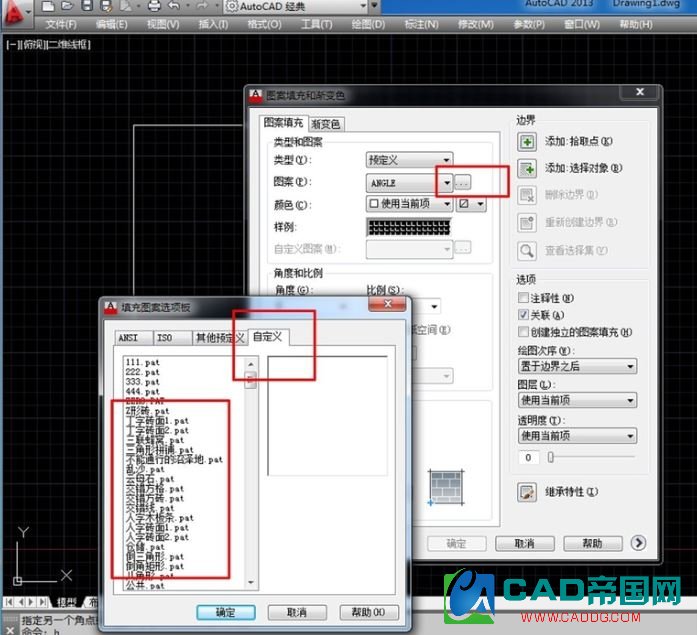Switch to the ISO tab
The width and height of the screenshot is (697, 635).
[172, 338]
